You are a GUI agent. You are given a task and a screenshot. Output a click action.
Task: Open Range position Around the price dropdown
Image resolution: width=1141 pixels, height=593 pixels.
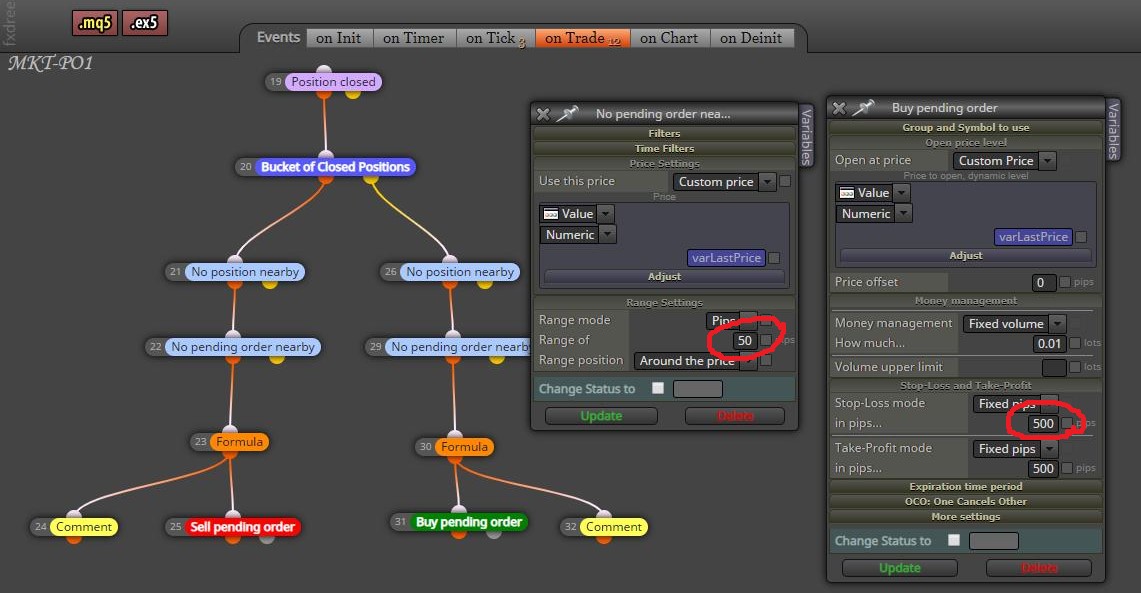696,361
